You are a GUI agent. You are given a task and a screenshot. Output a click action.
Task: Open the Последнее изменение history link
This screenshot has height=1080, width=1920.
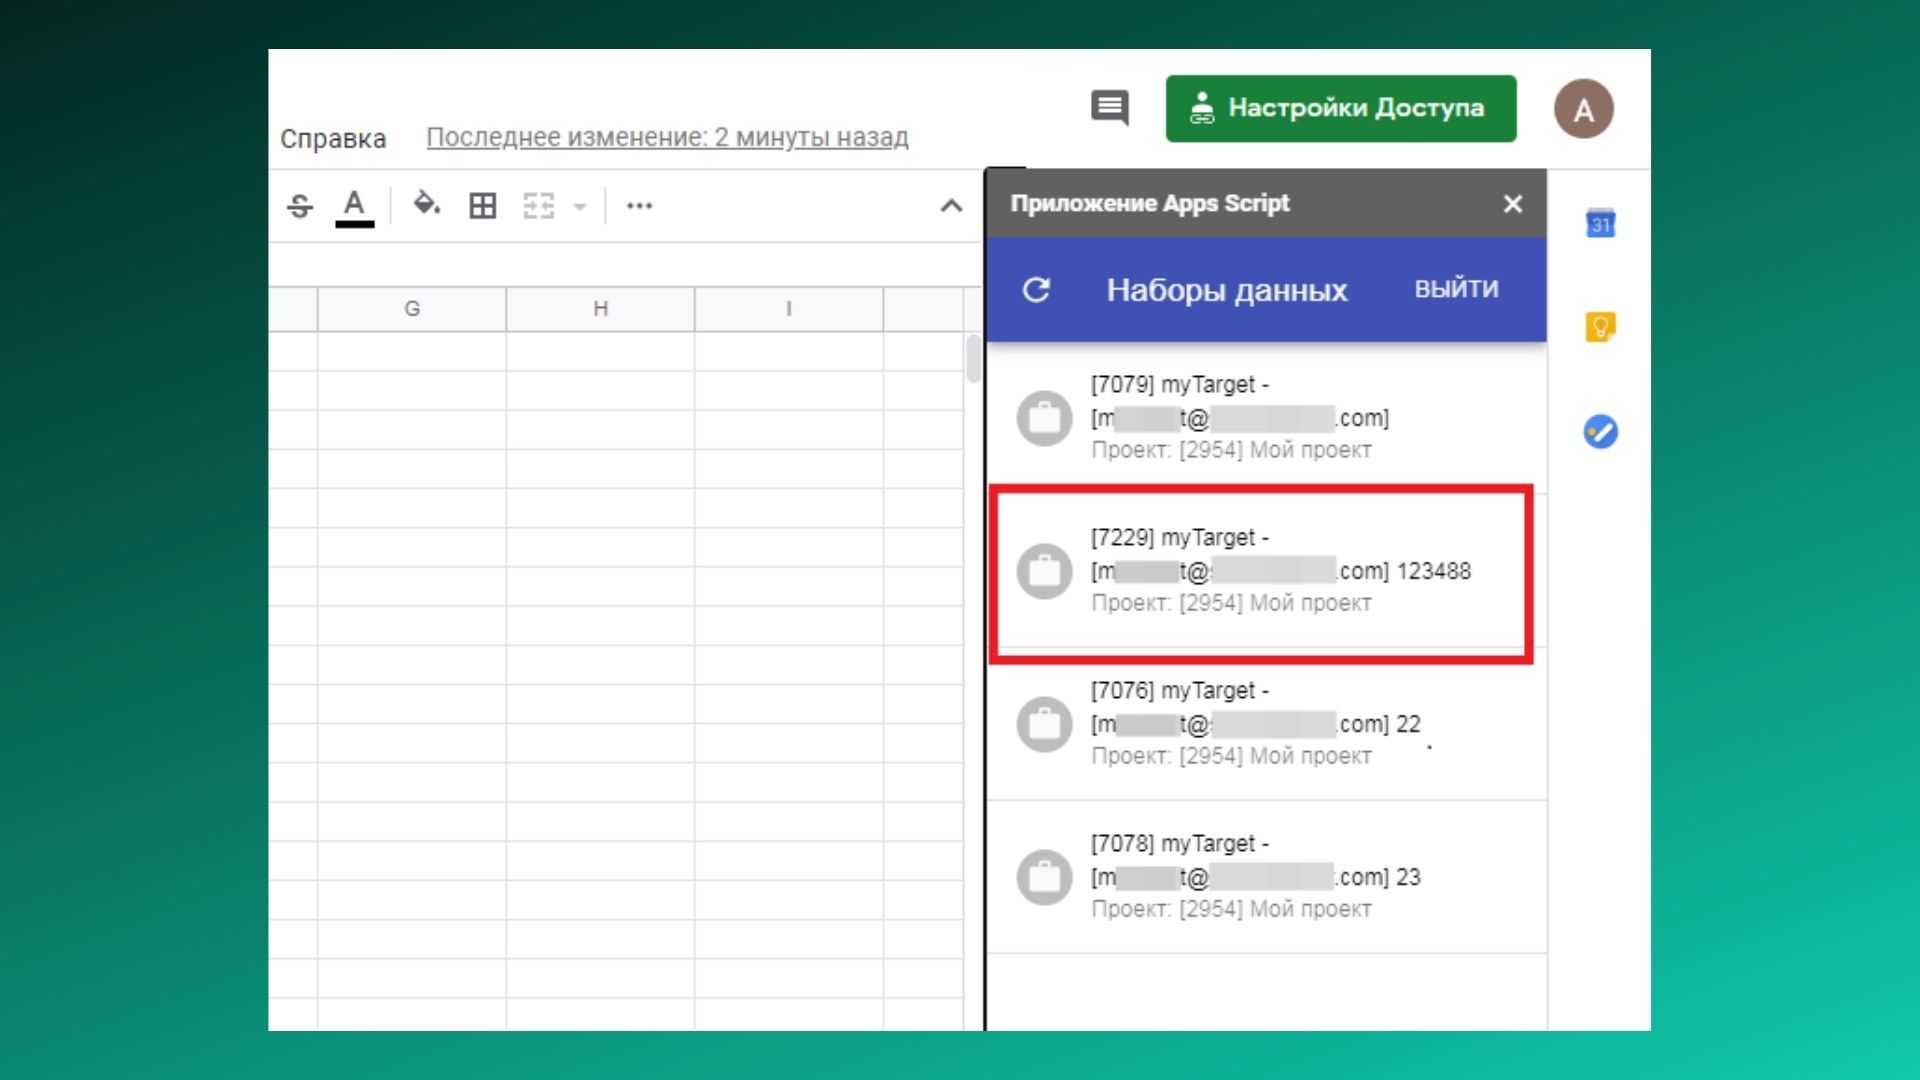tap(667, 137)
